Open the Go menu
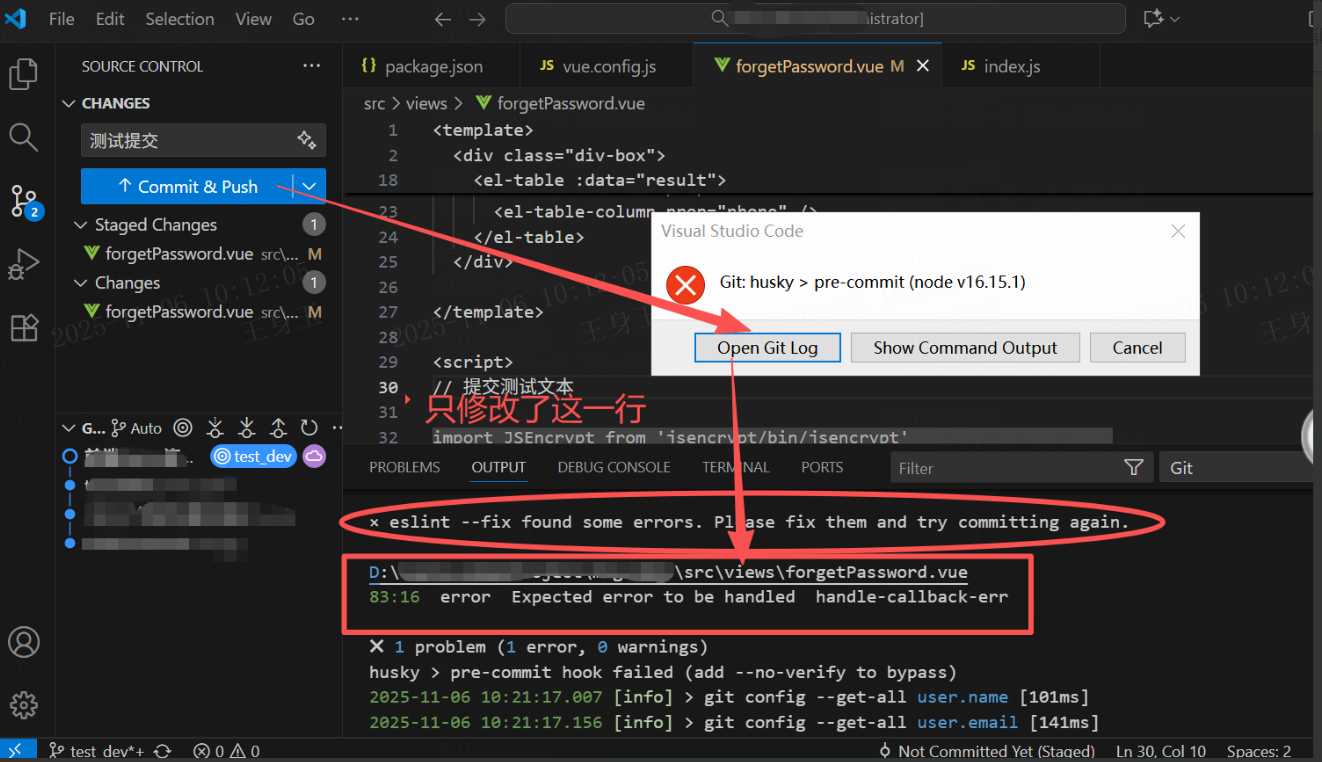The image size is (1322, 762). 304,19
